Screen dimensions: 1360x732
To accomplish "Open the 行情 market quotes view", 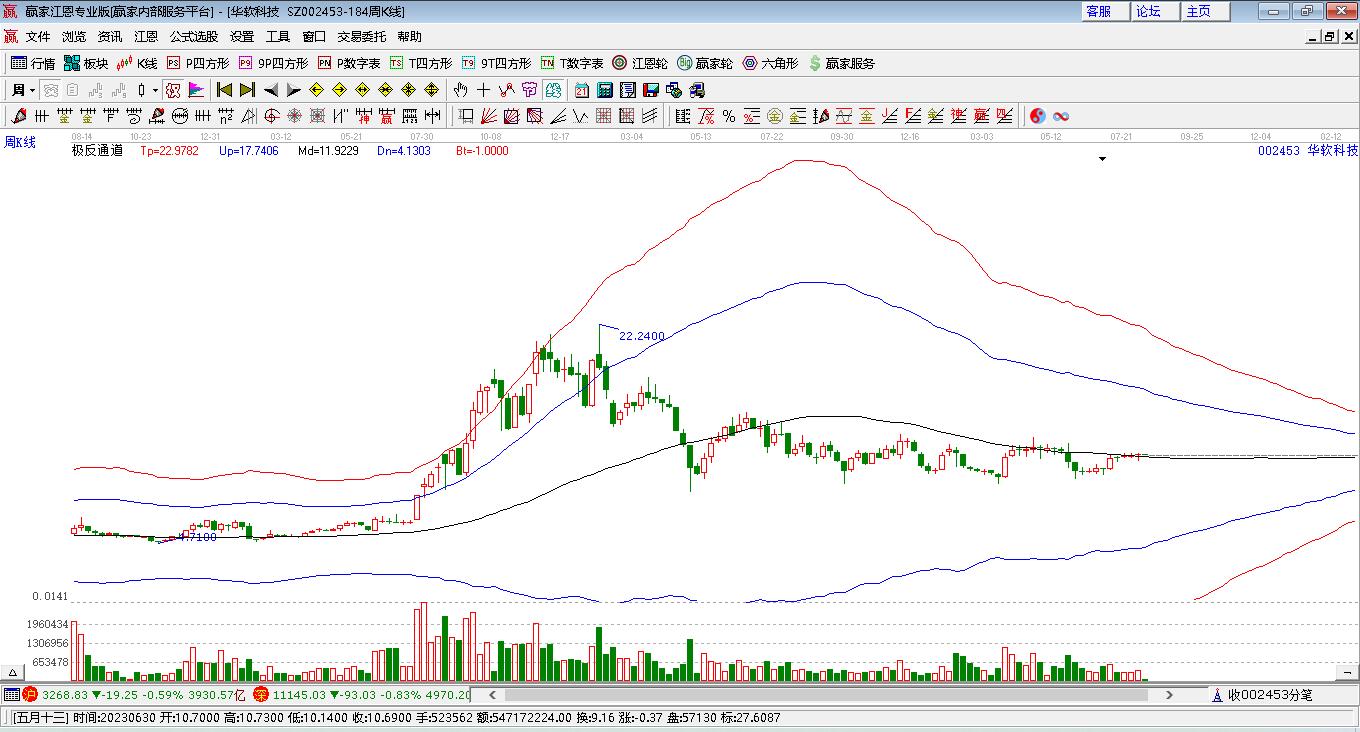I will tap(33, 63).
